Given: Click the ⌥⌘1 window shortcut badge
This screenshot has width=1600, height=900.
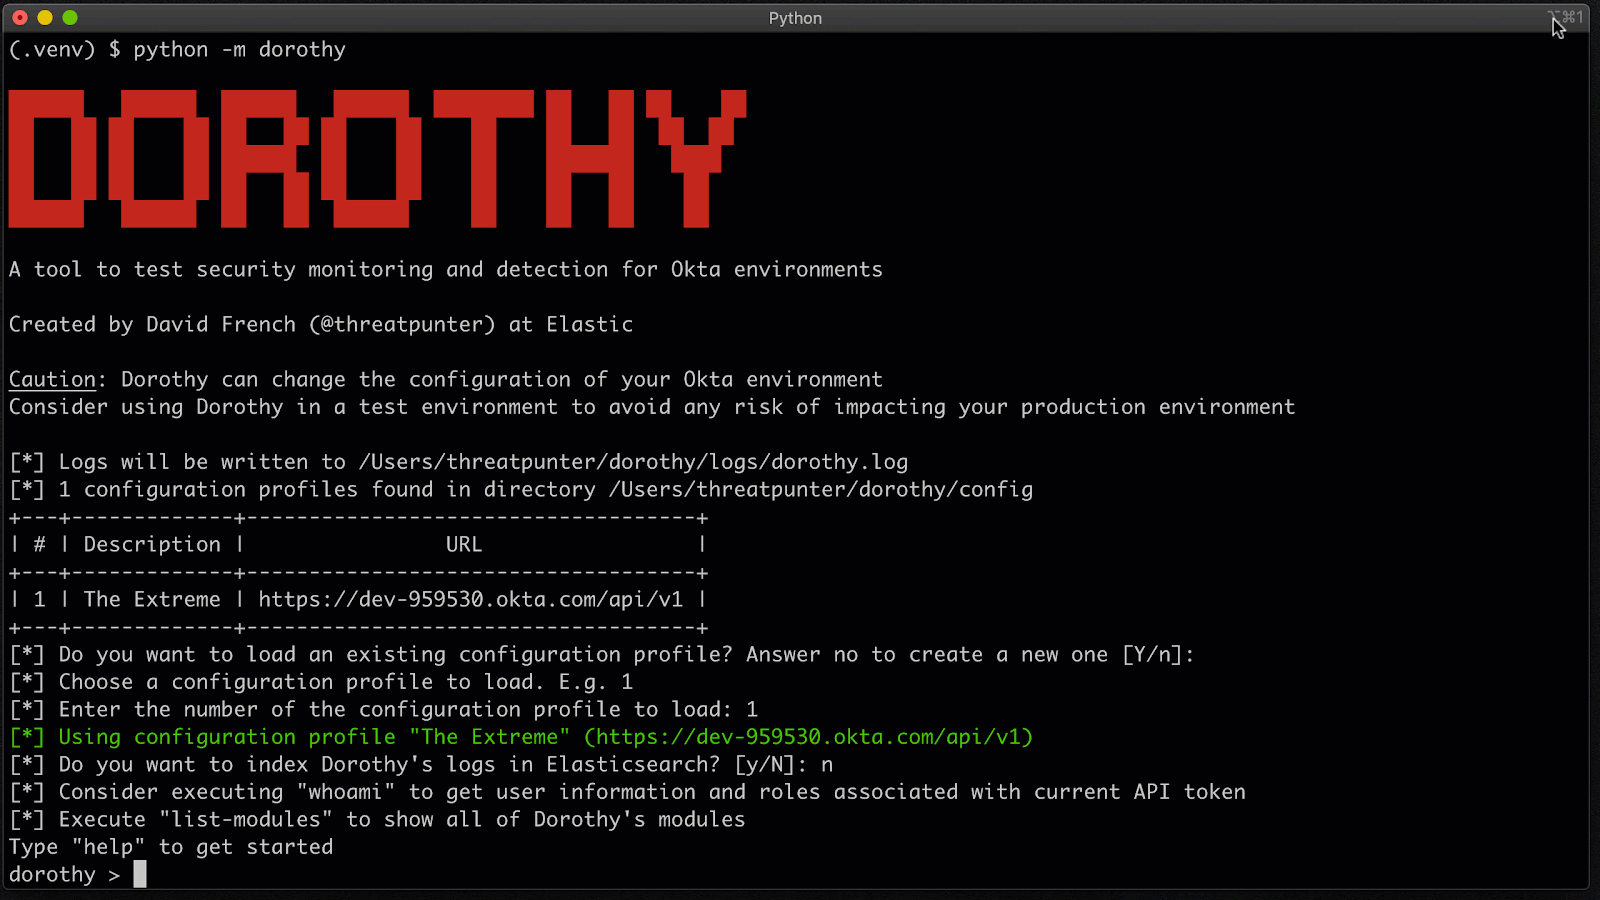Looking at the screenshot, I should coord(1563,17).
